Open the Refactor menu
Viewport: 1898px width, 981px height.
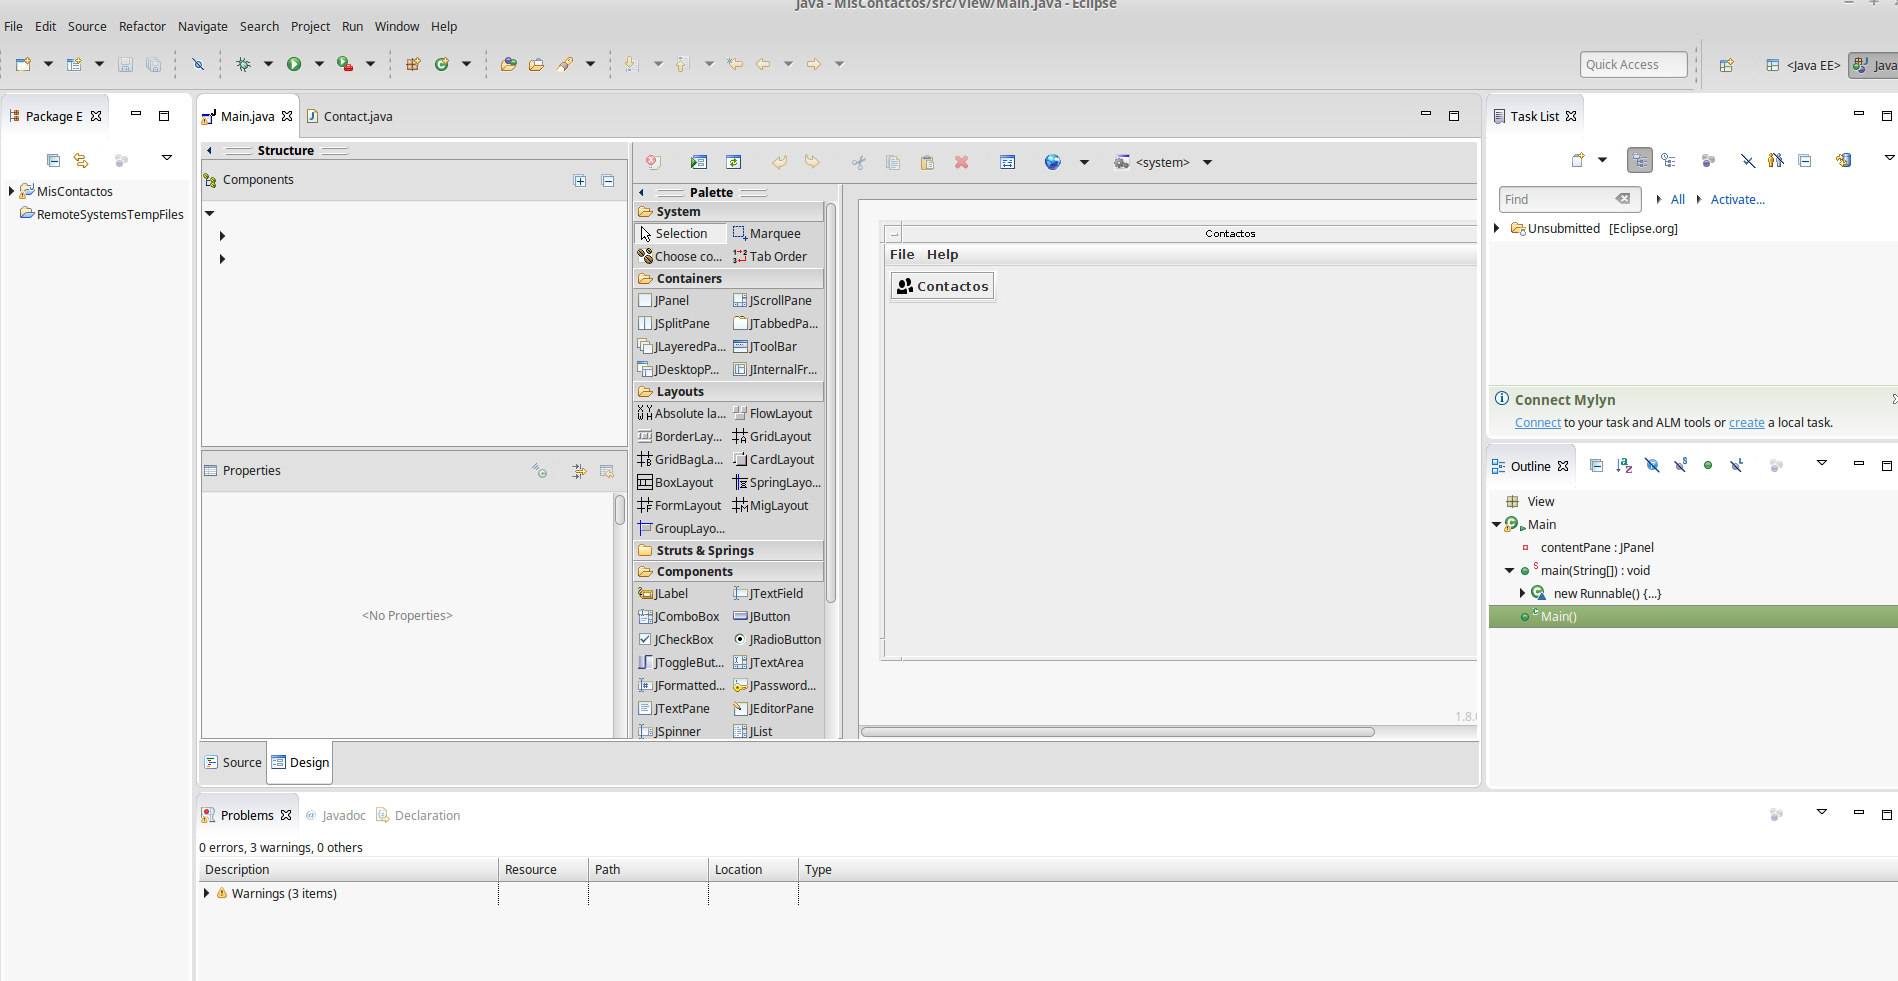(x=142, y=26)
